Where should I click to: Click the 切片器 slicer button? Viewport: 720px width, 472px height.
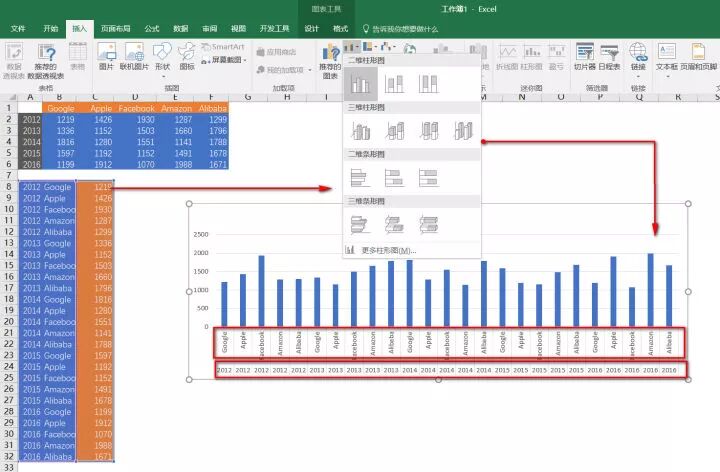(585, 57)
